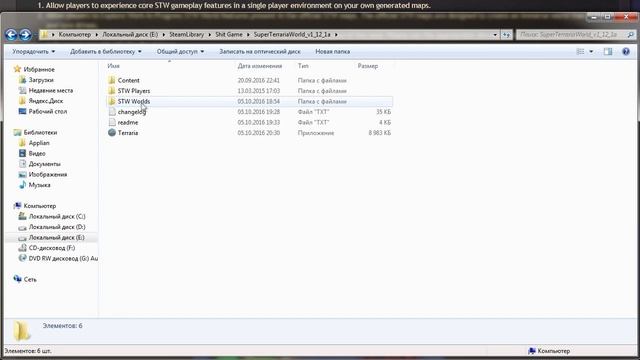Select Библиотеки in the navigation pane
Viewport: 640px width, 360px height.
[x=40, y=132]
